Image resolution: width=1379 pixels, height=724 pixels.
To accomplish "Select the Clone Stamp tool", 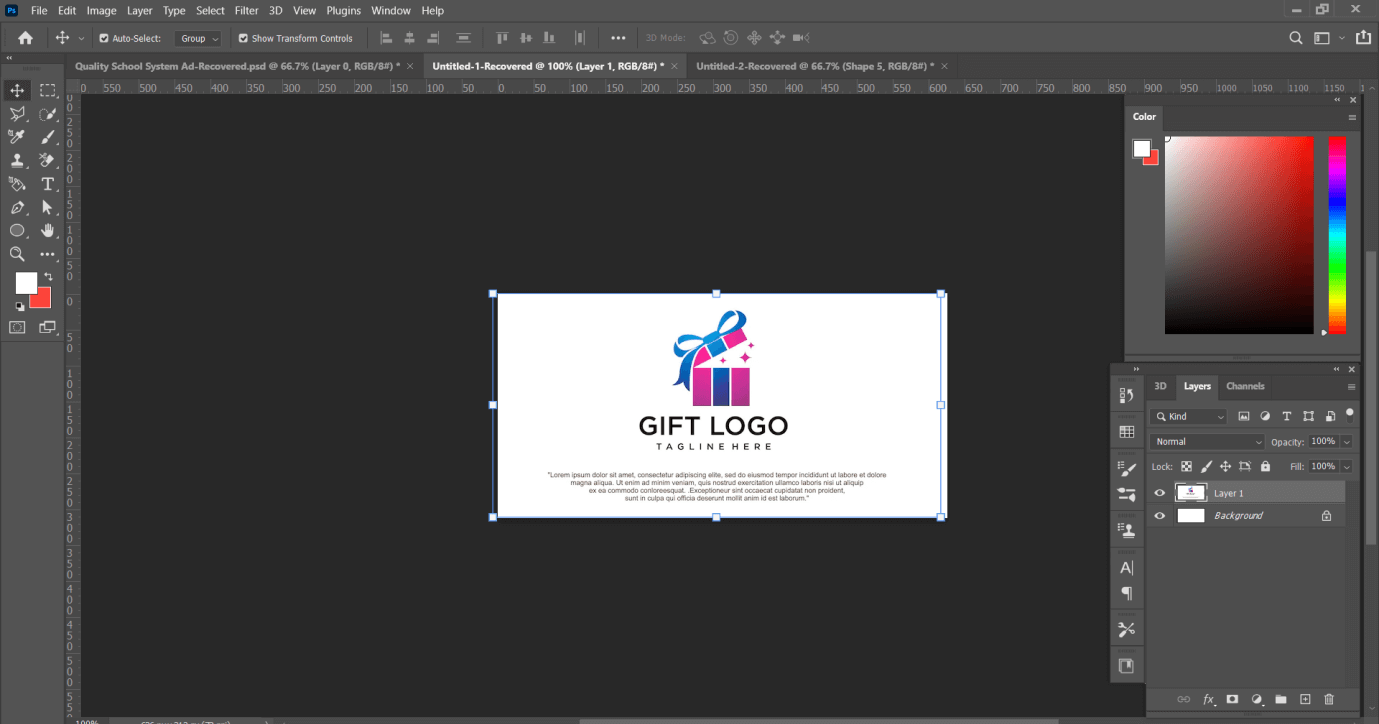I will coord(17,160).
